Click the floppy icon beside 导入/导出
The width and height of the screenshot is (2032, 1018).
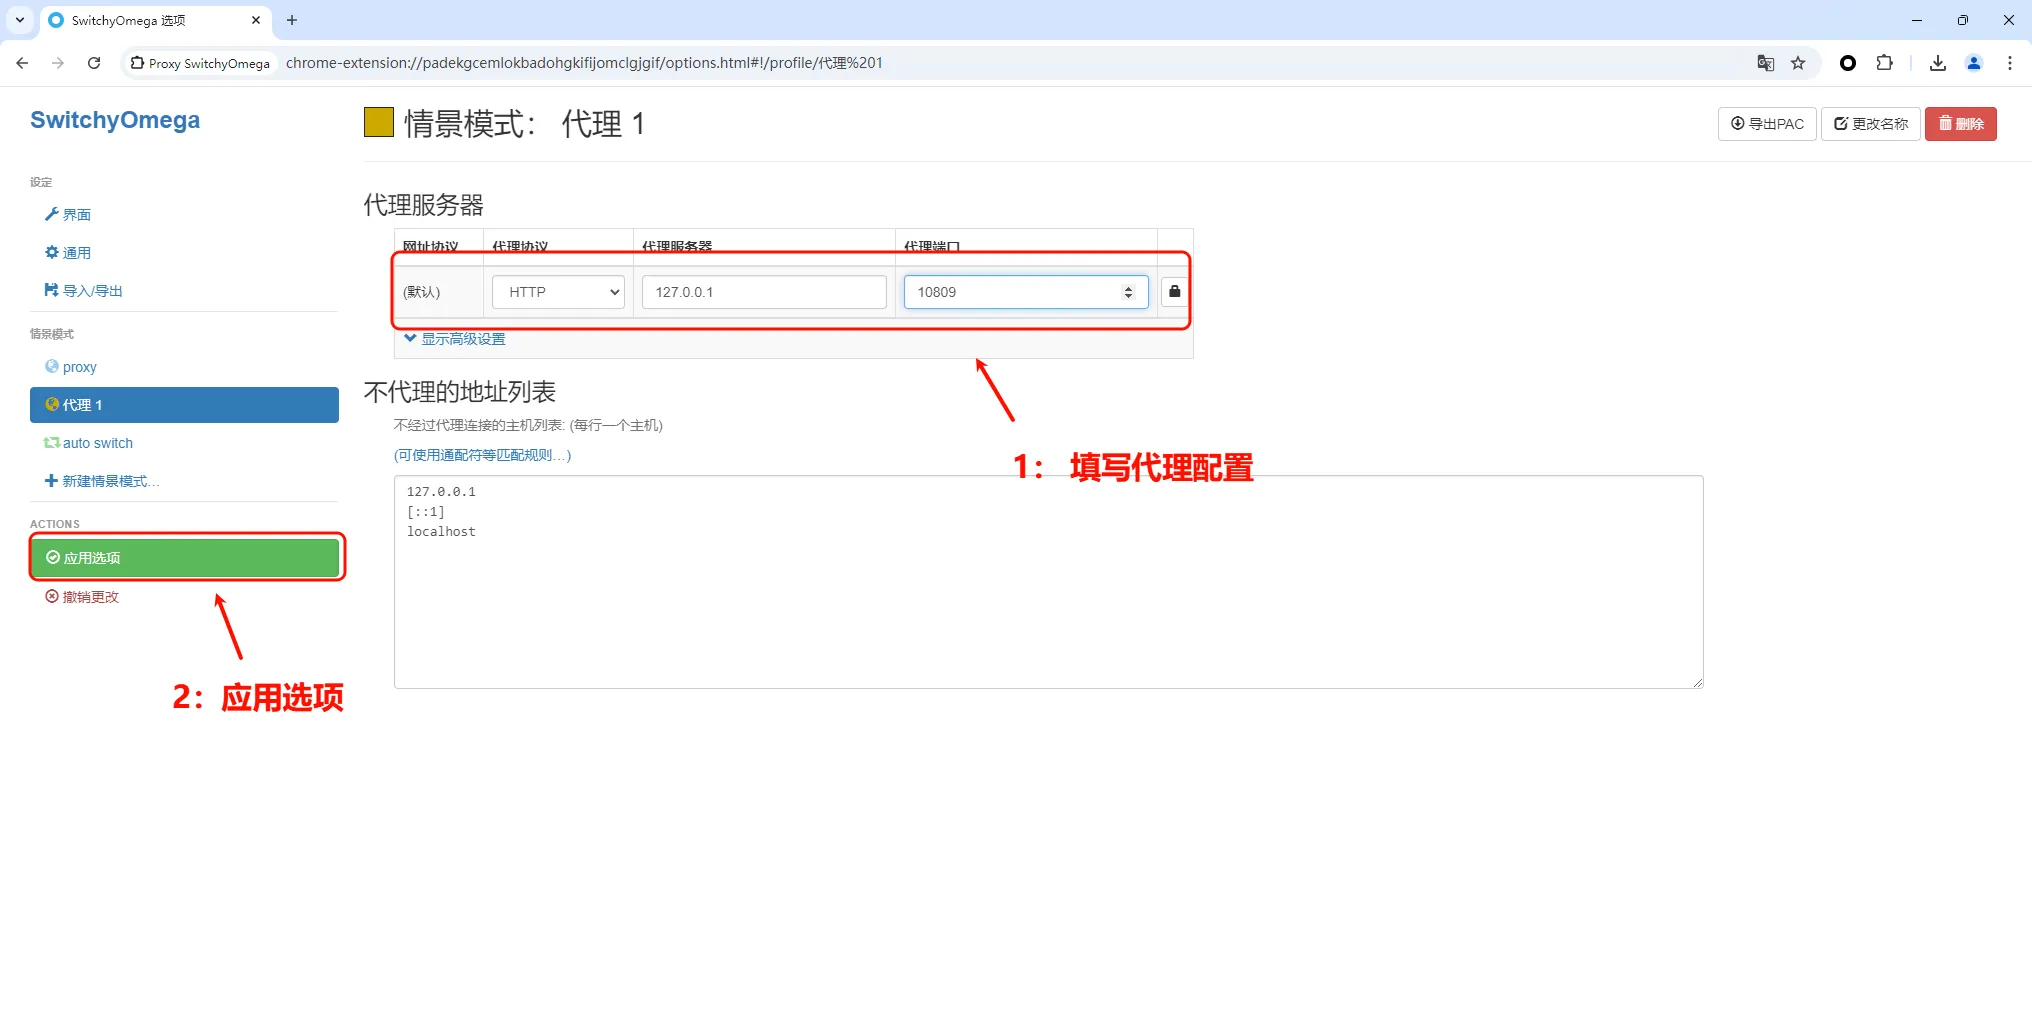tap(52, 290)
